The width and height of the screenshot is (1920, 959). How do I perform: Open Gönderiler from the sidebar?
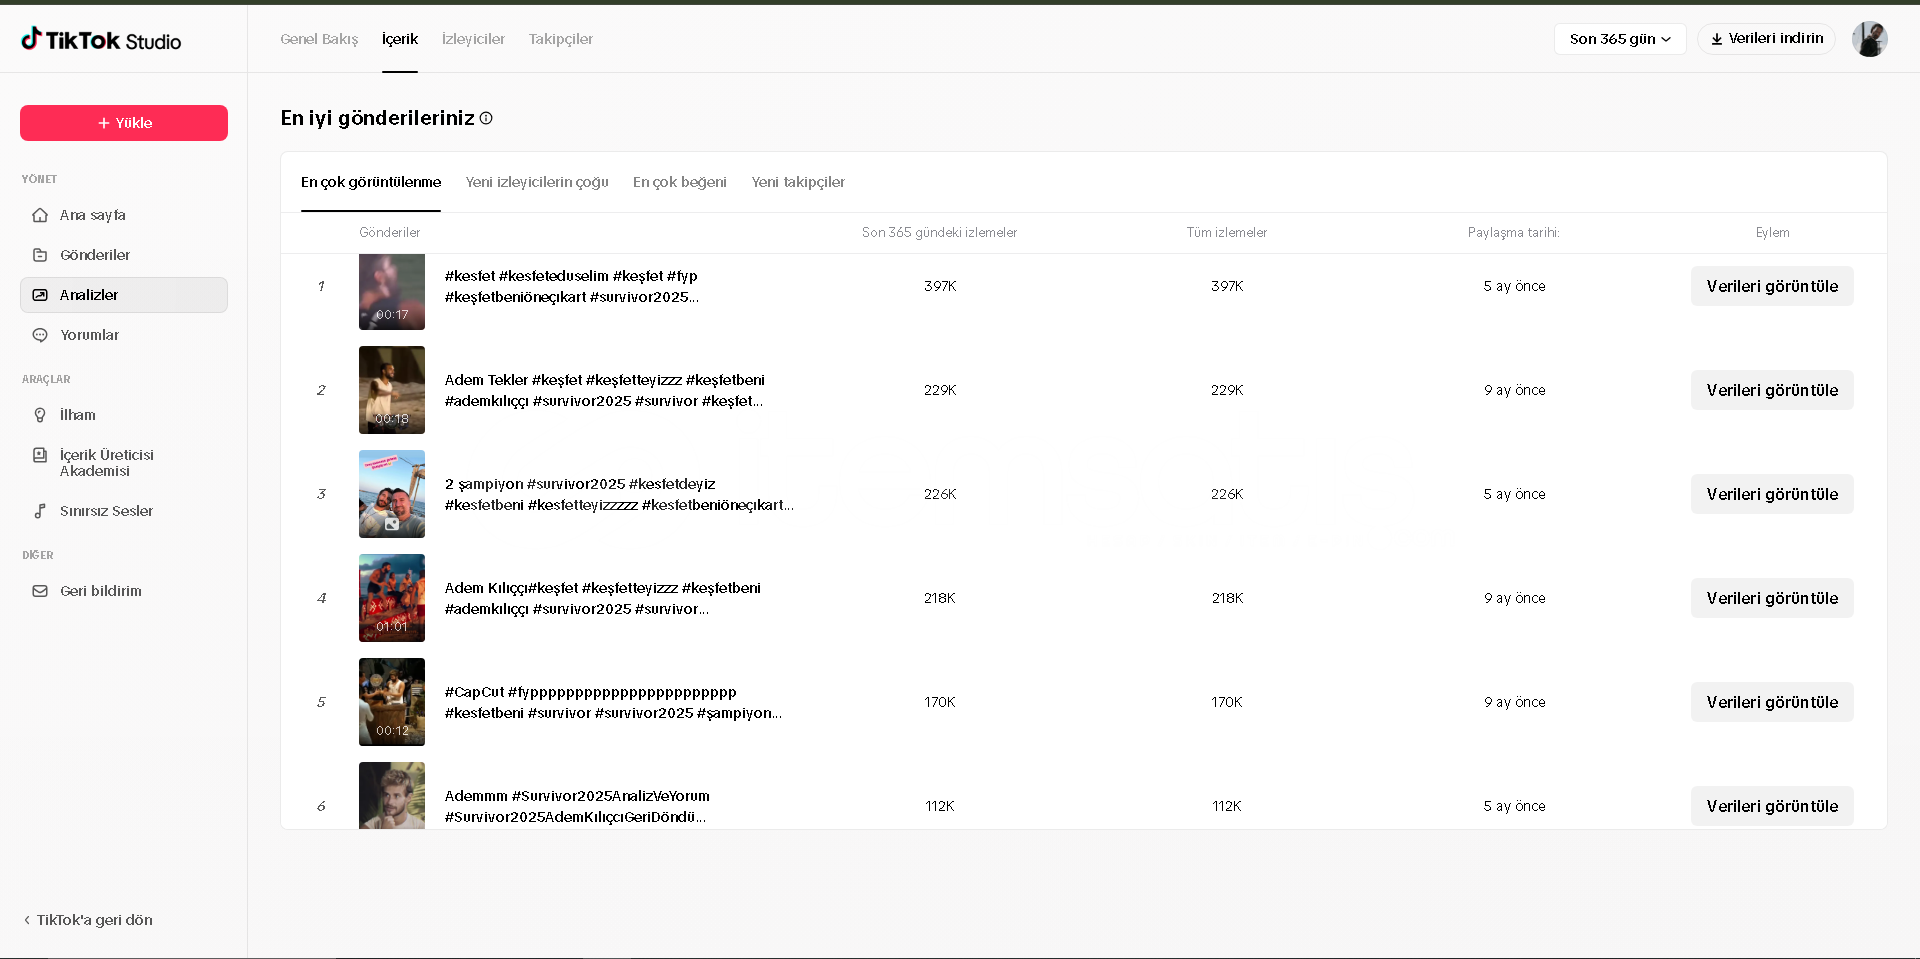(x=95, y=255)
